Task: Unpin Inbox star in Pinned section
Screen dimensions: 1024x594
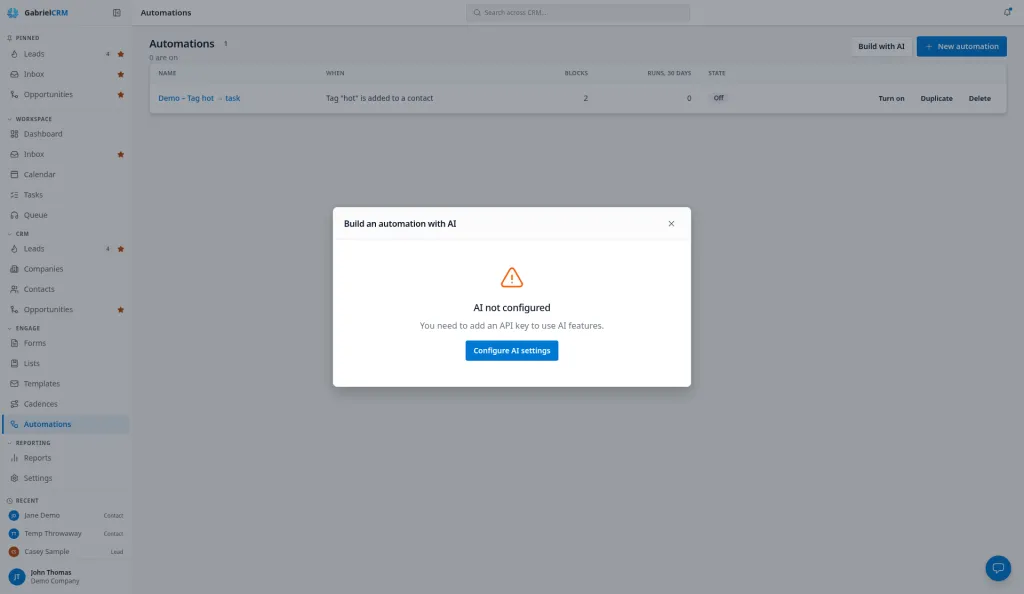Action: click(121, 74)
